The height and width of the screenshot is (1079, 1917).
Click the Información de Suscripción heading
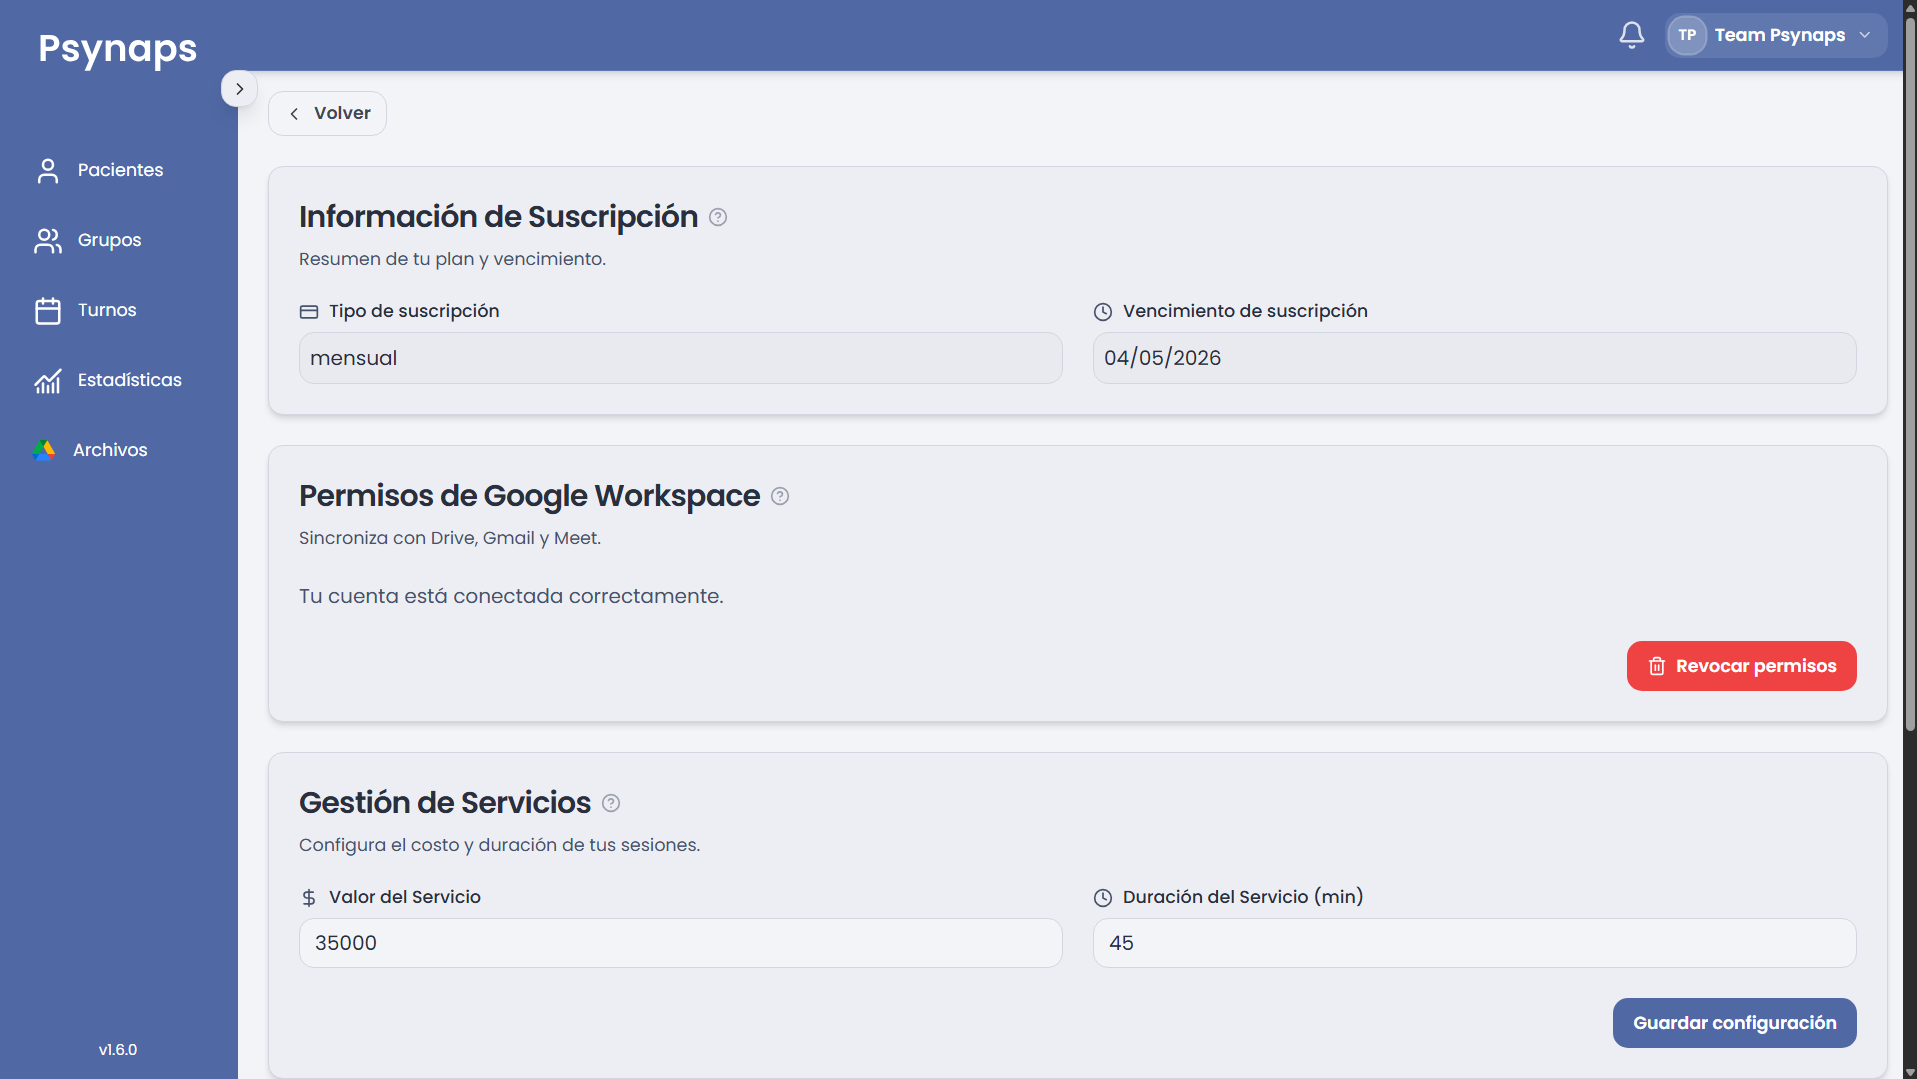pyautogui.click(x=498, y=217)
